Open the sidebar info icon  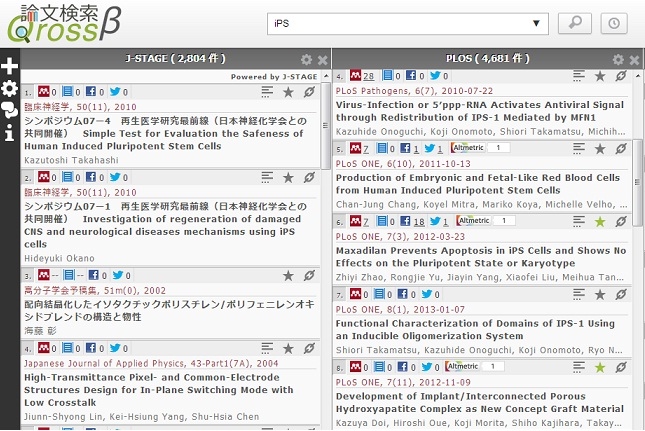click(9, 132)
